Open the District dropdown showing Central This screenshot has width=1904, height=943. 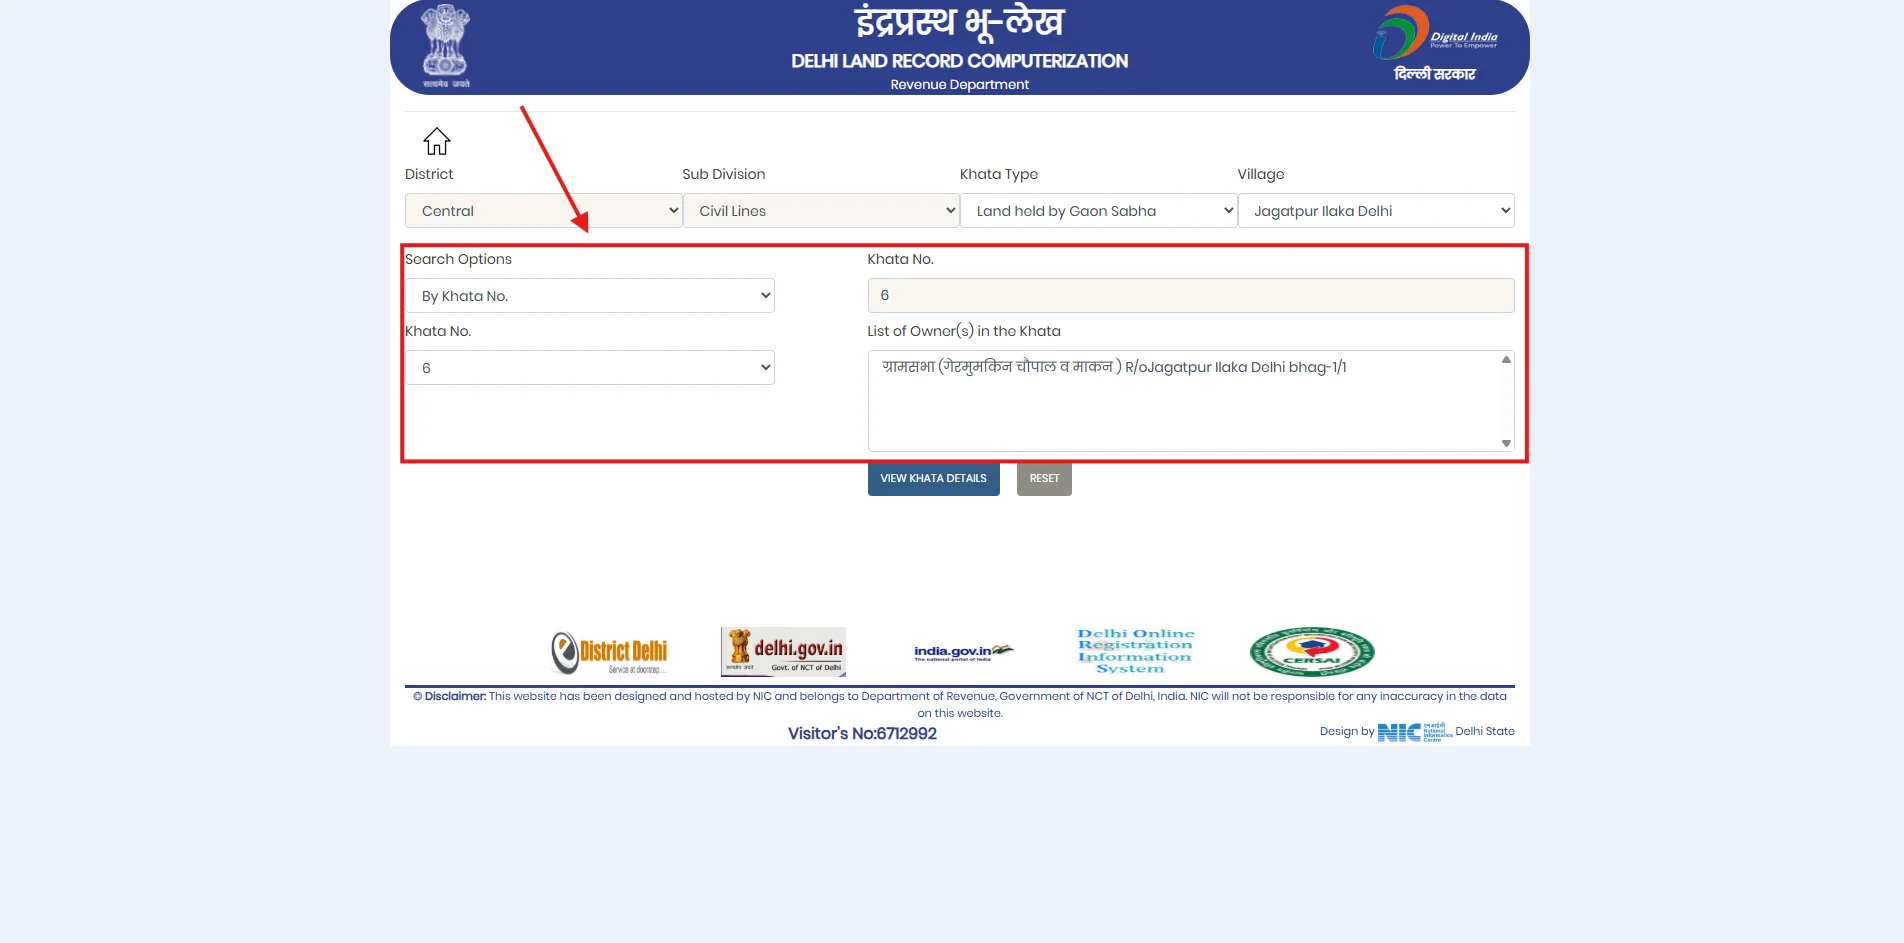(x=542, y=210)
